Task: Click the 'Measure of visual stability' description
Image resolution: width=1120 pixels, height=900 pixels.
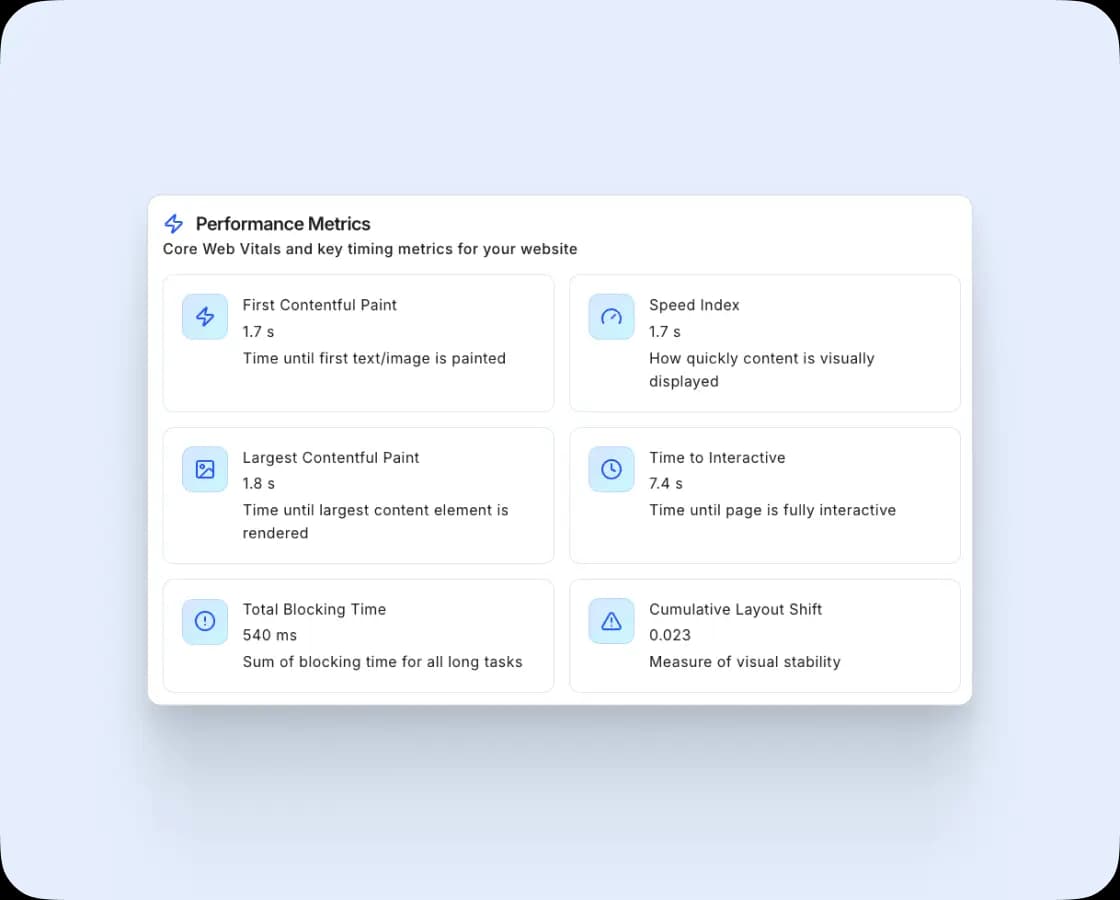Action: (744, 661)
